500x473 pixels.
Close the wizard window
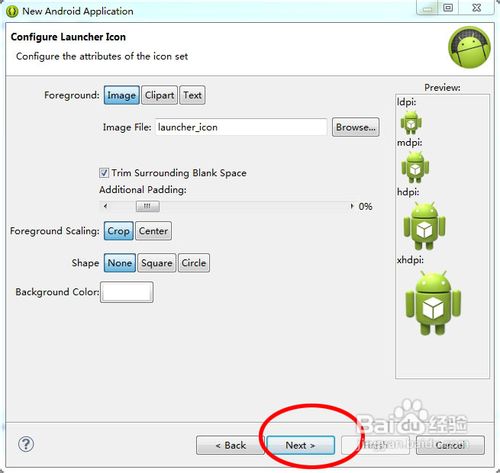coord(477,8)
